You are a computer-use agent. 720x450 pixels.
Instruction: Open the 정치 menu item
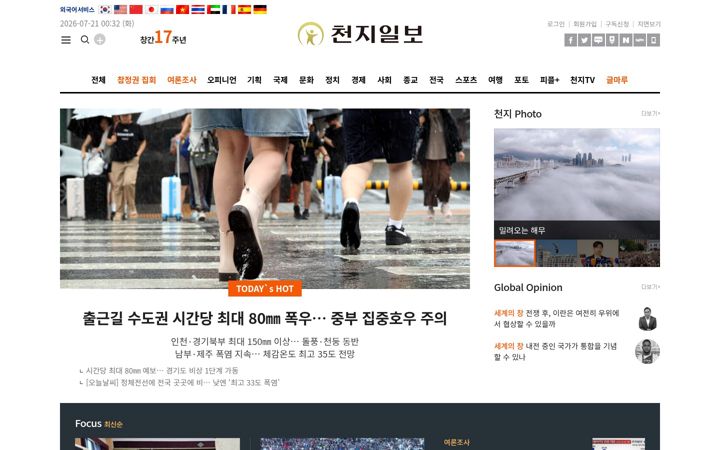click(x=332, y=80)
